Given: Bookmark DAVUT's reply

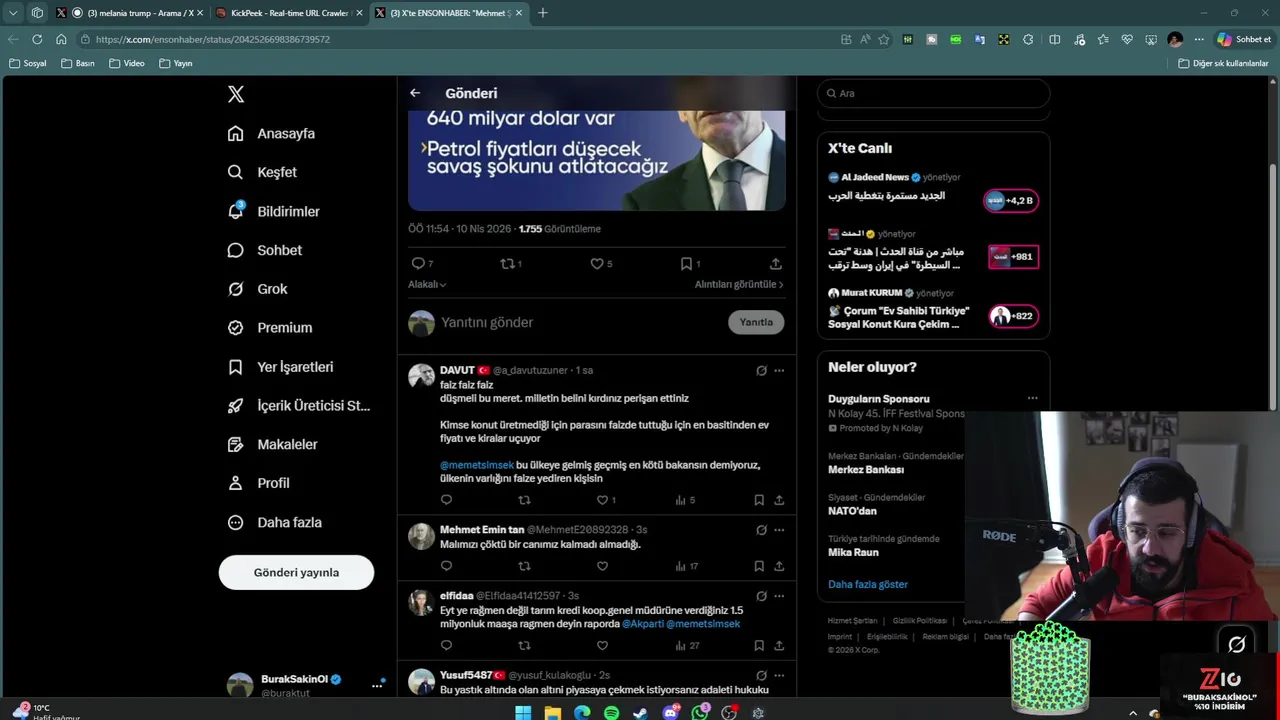Looking at the screenshot, I should click(x=759, y=500).
